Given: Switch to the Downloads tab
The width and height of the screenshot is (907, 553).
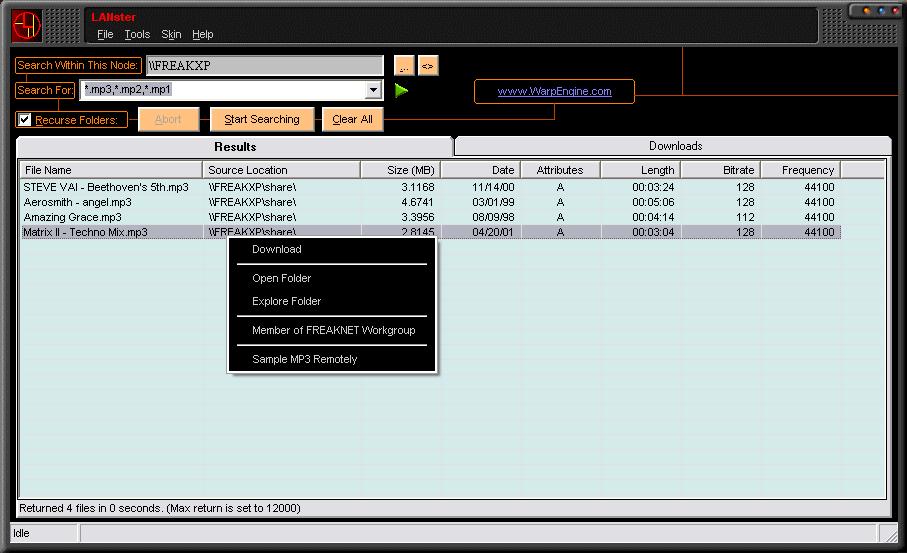Looking at the screenshot, I should click(x=675, y=146).
